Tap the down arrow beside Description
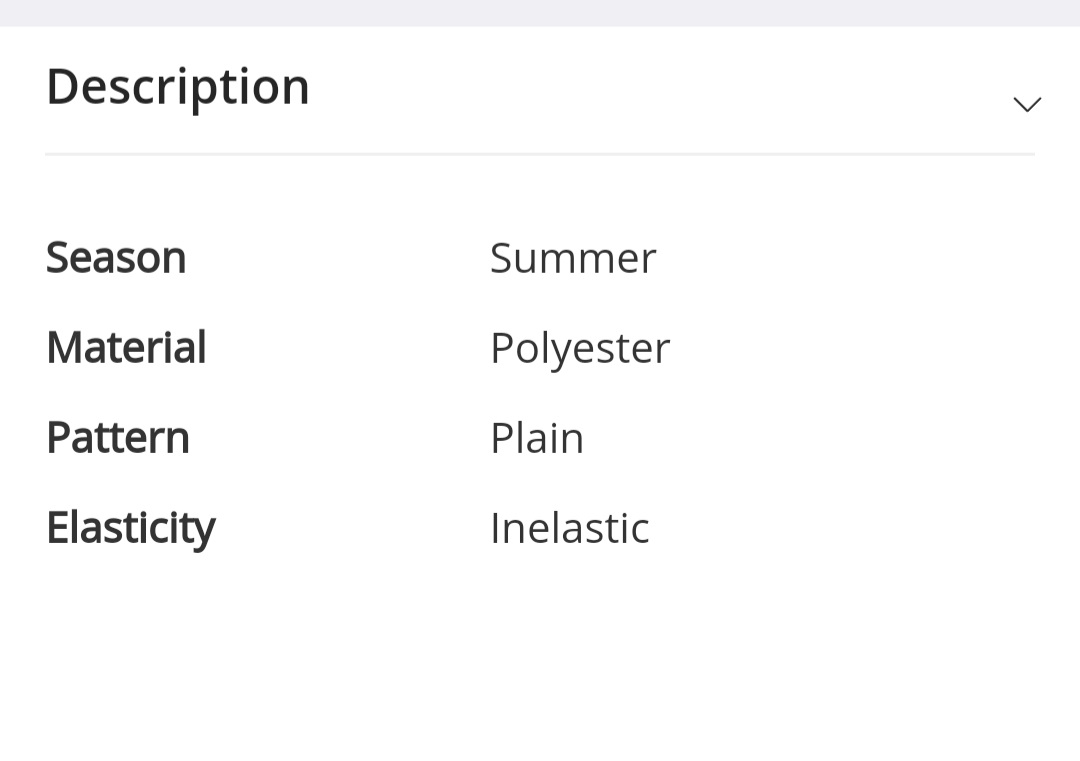Screen dimensions: 1080x761 [x=1027, y=104]
